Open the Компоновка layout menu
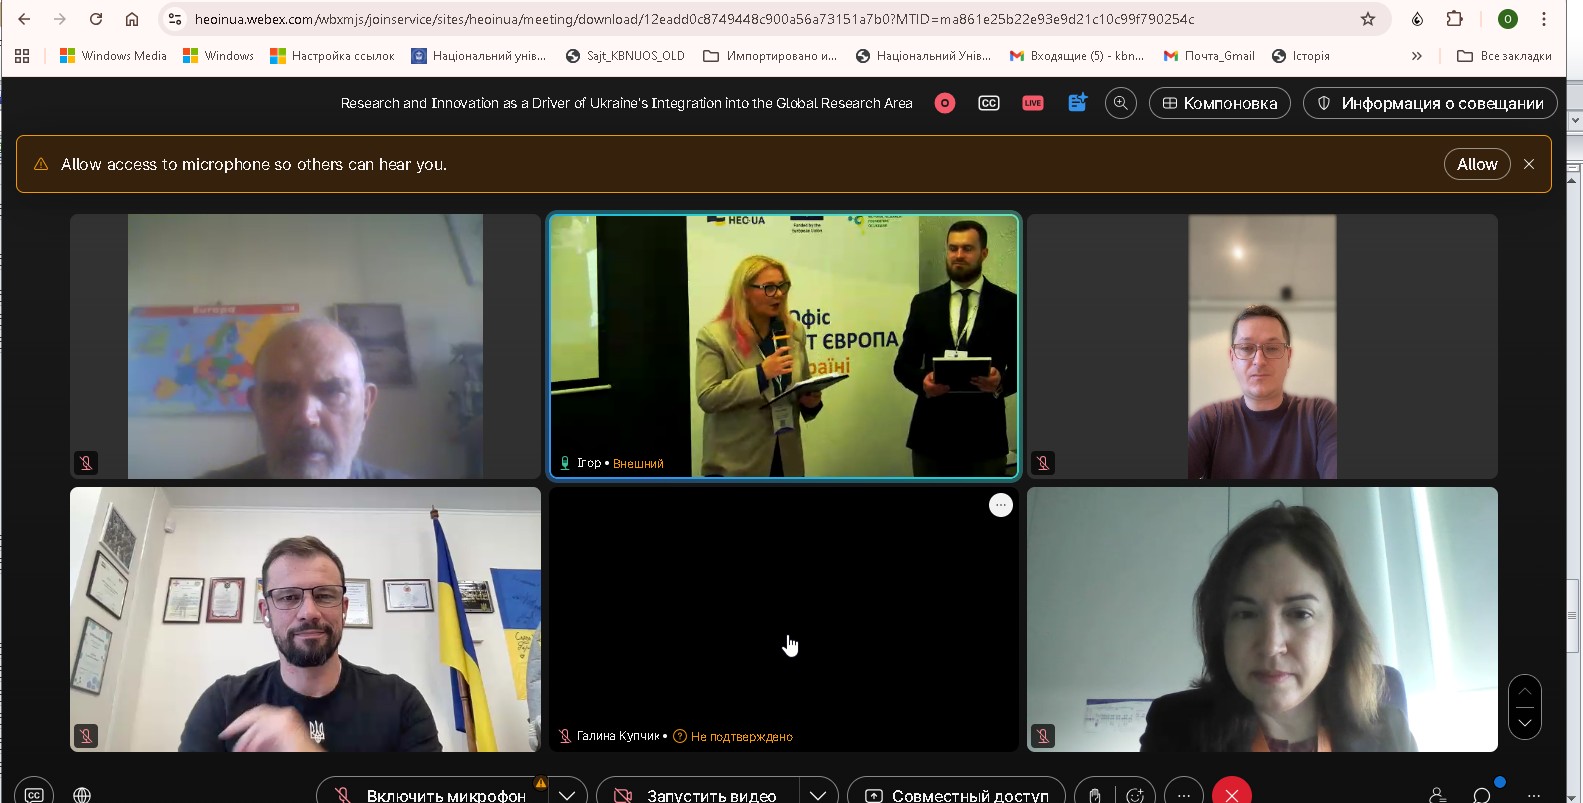This screenshot has width=1583, height=803. (1219, 103)
